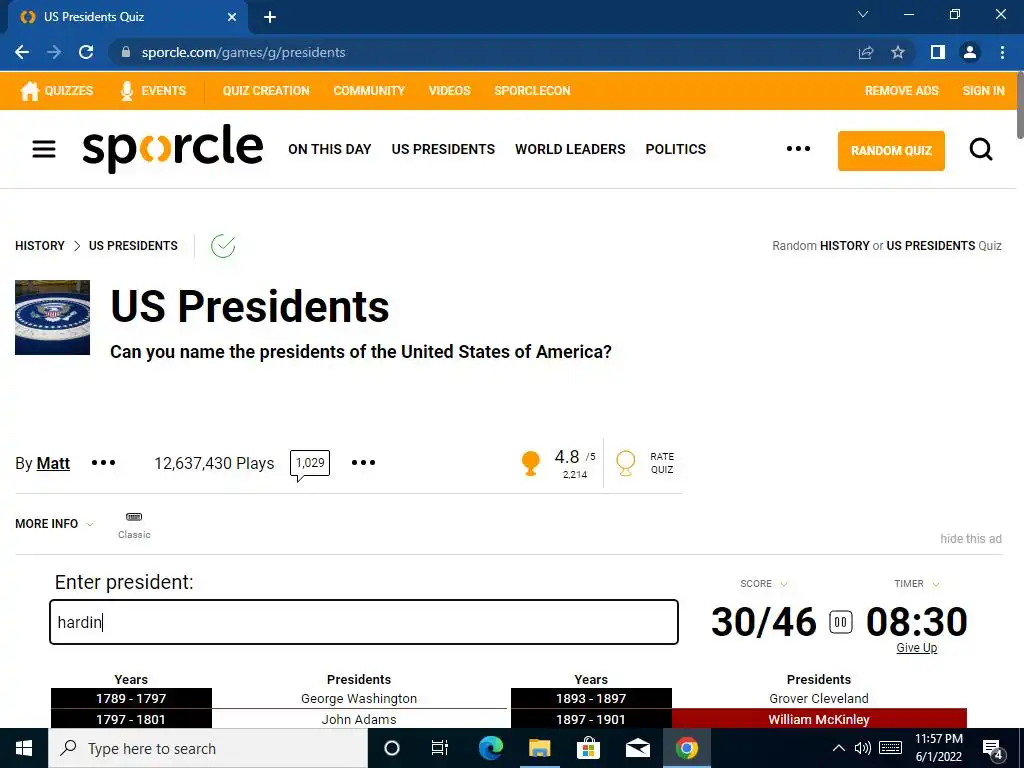
Task: Open the Windows Start menu
Action: pyautogui.click(x=24, y=748)
